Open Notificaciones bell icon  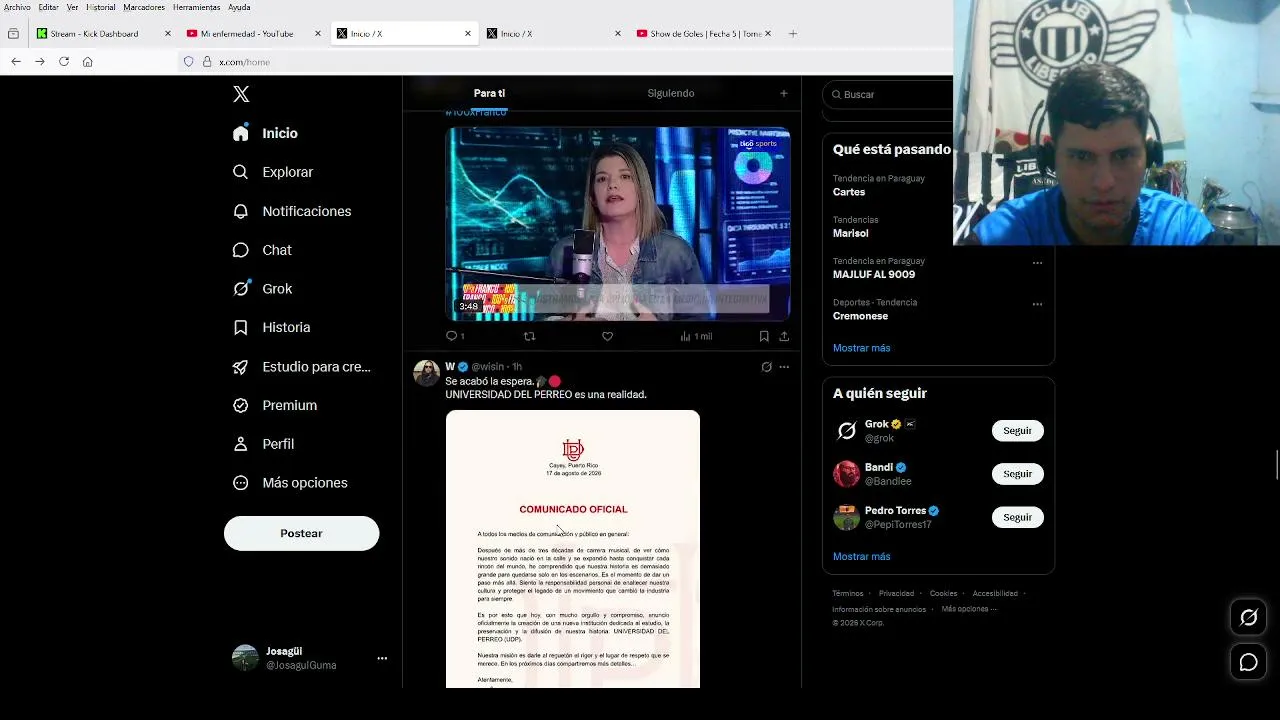240,211
